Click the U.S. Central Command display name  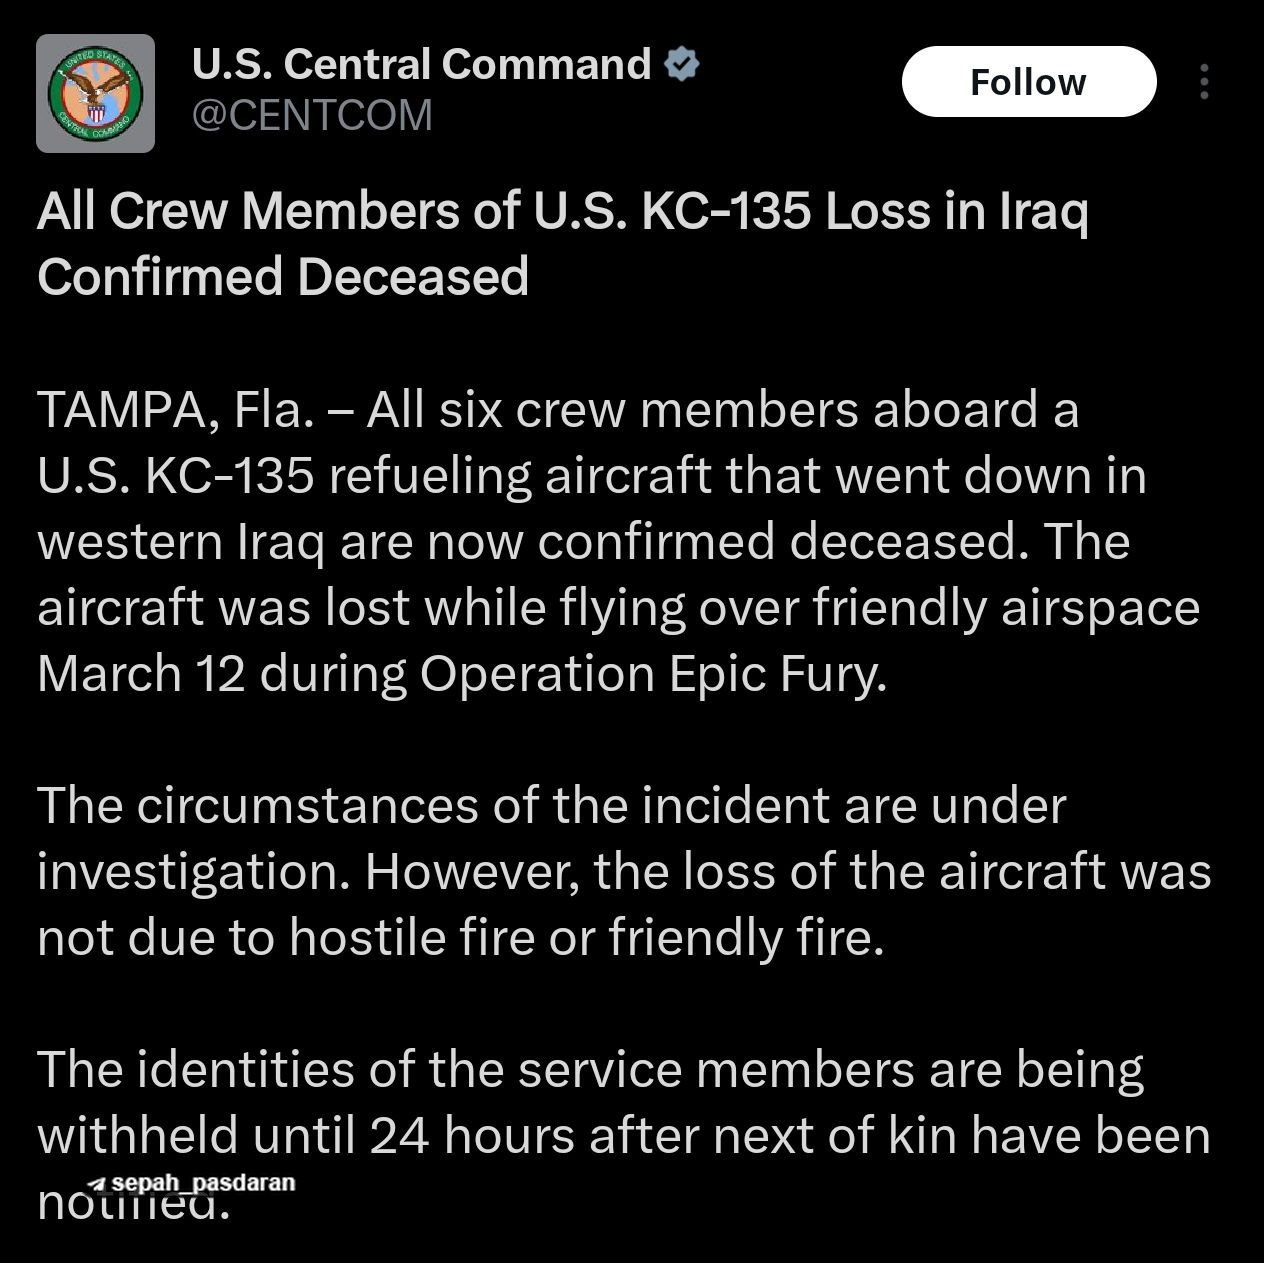tap(421, 64)
